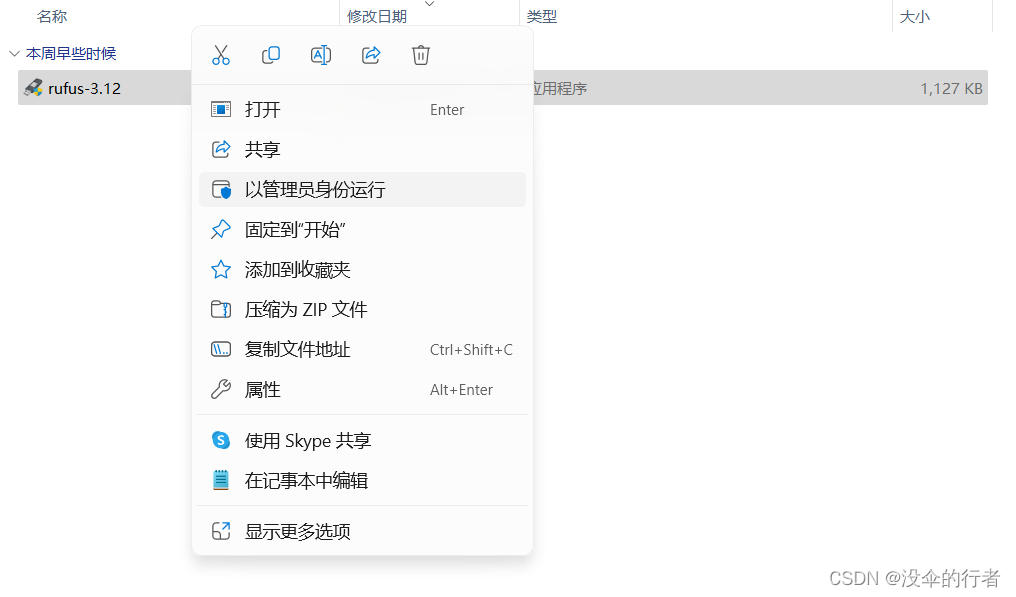Sort by 名称 column header
Image resolution: width=1016 pixels, height=597 pixels.
point(52,16)
